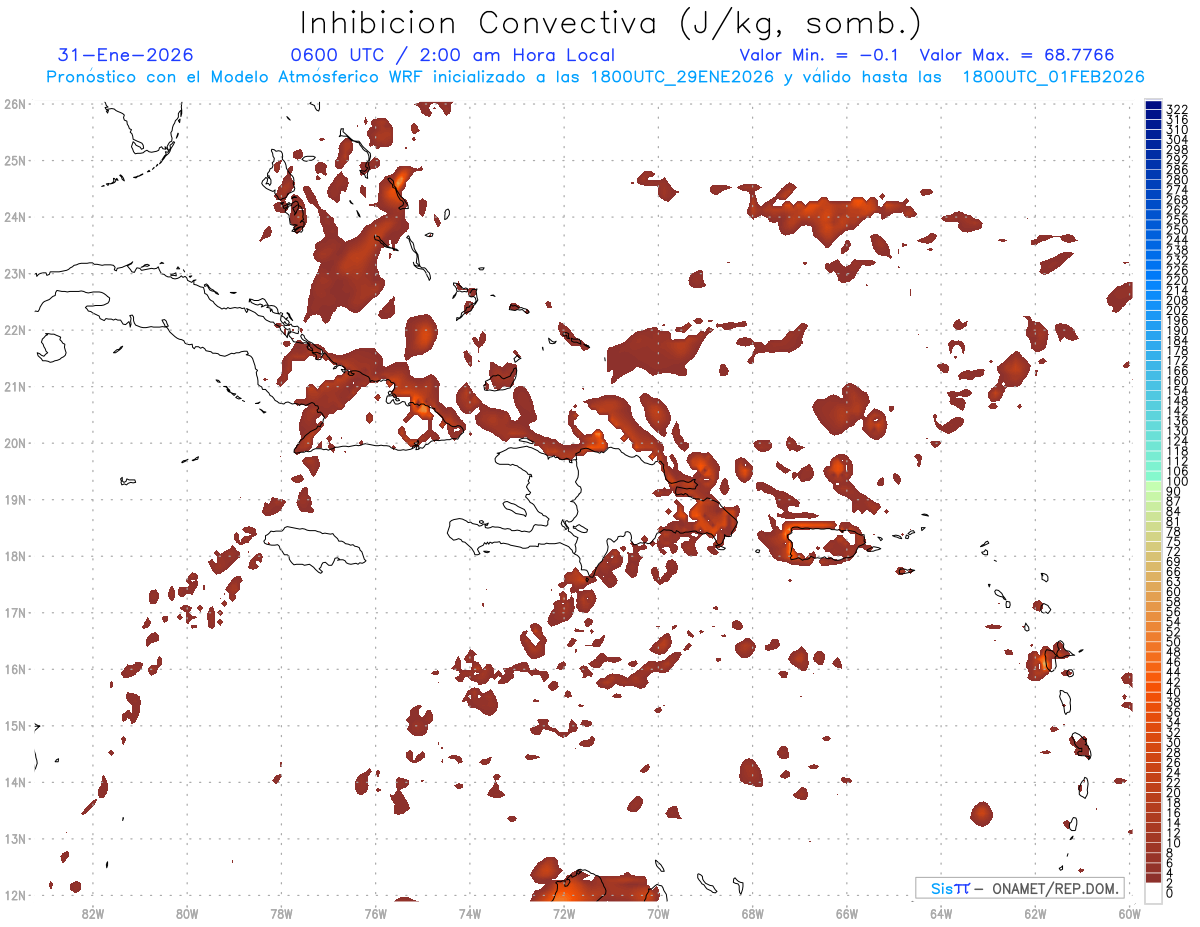Image resolution: width=1200 pixels, height=927 pixels.
Task: Click the 17N latitude label
Action: click(15, 612)
